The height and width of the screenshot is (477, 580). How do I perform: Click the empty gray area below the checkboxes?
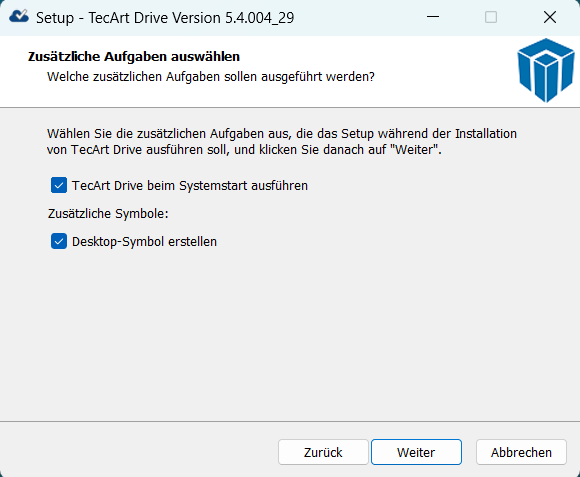pos(290,333)
